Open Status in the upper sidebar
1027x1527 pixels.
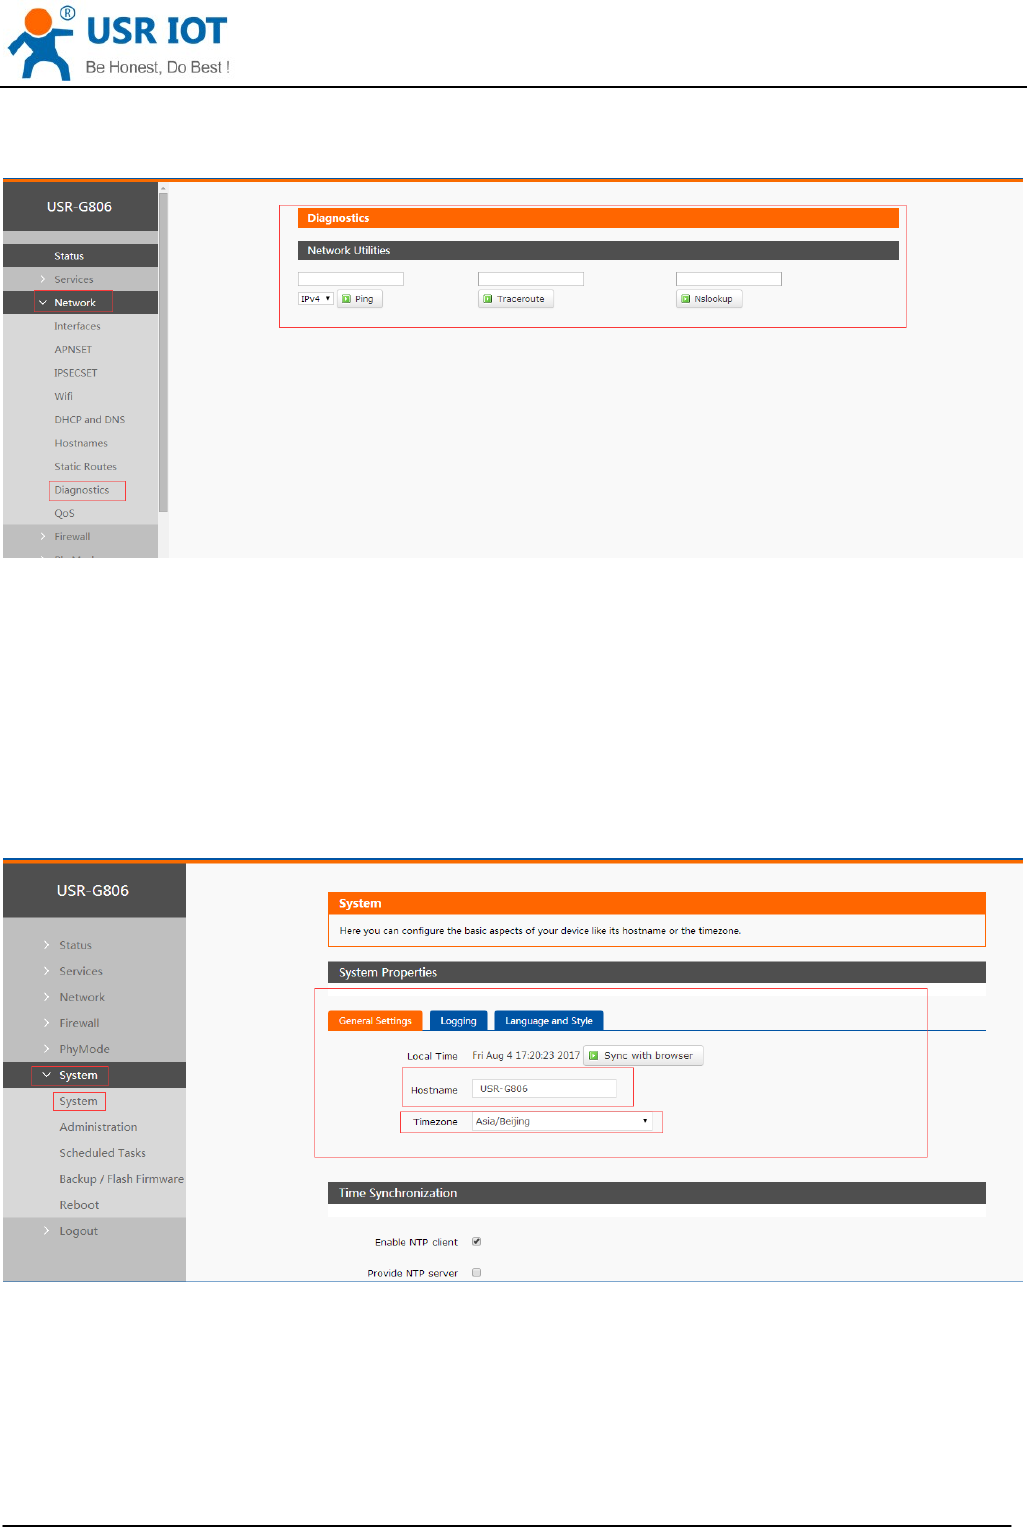80,256
